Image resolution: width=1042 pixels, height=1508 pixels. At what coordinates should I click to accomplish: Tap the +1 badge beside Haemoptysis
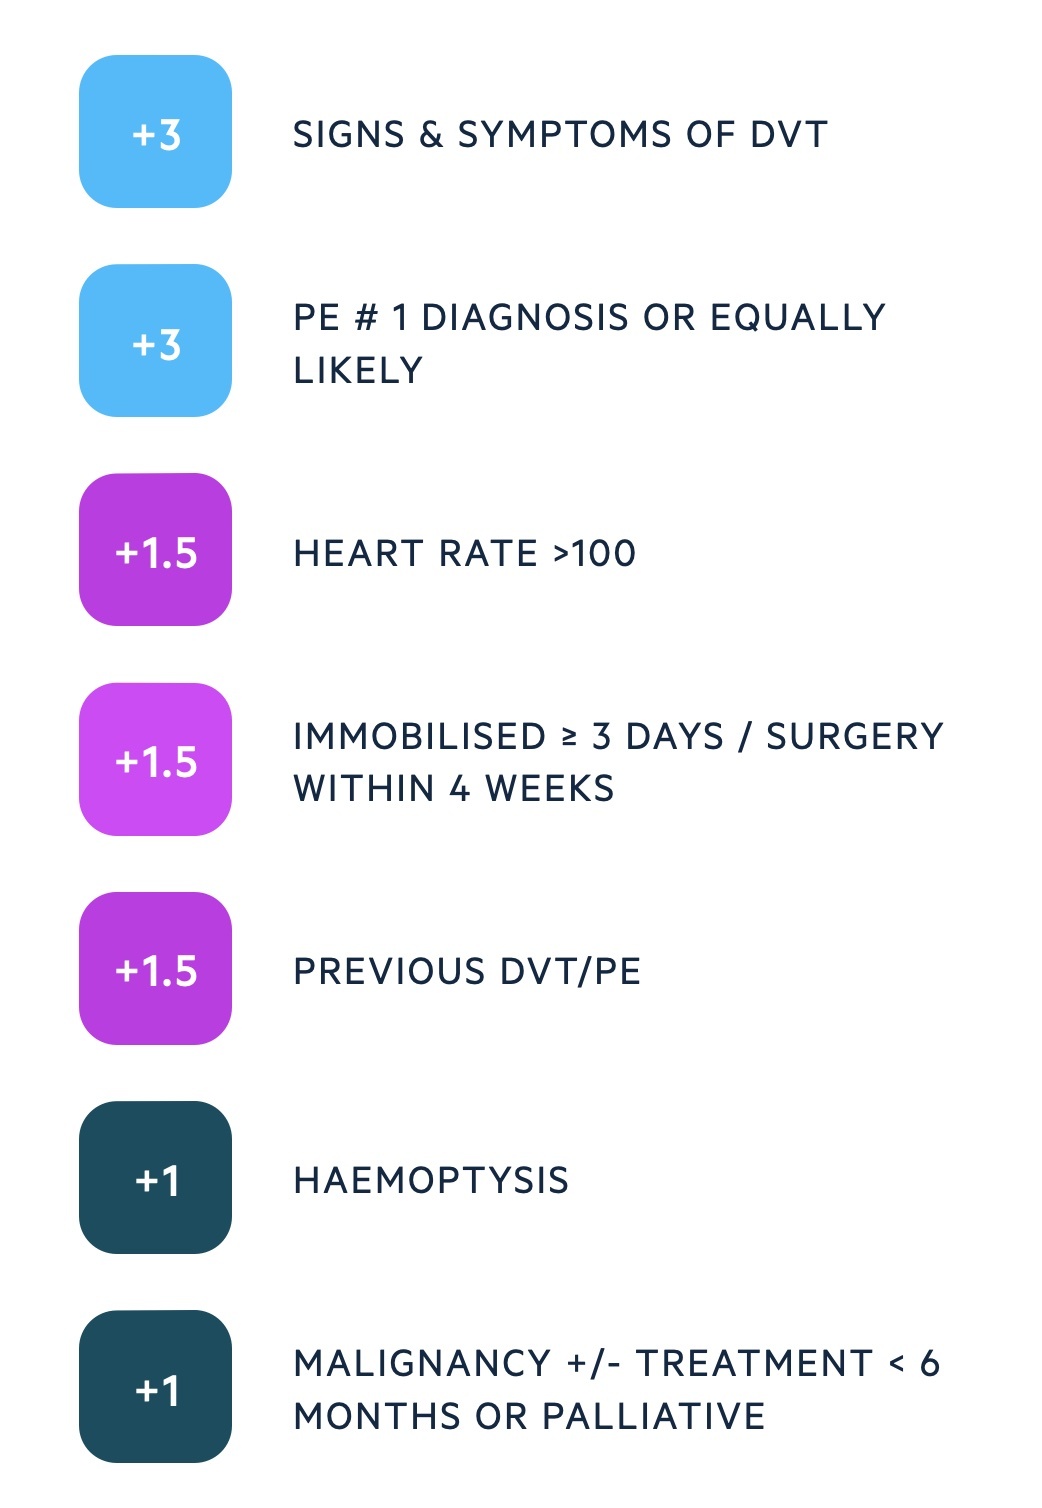pyautogui.click(x=155, y=1178)
